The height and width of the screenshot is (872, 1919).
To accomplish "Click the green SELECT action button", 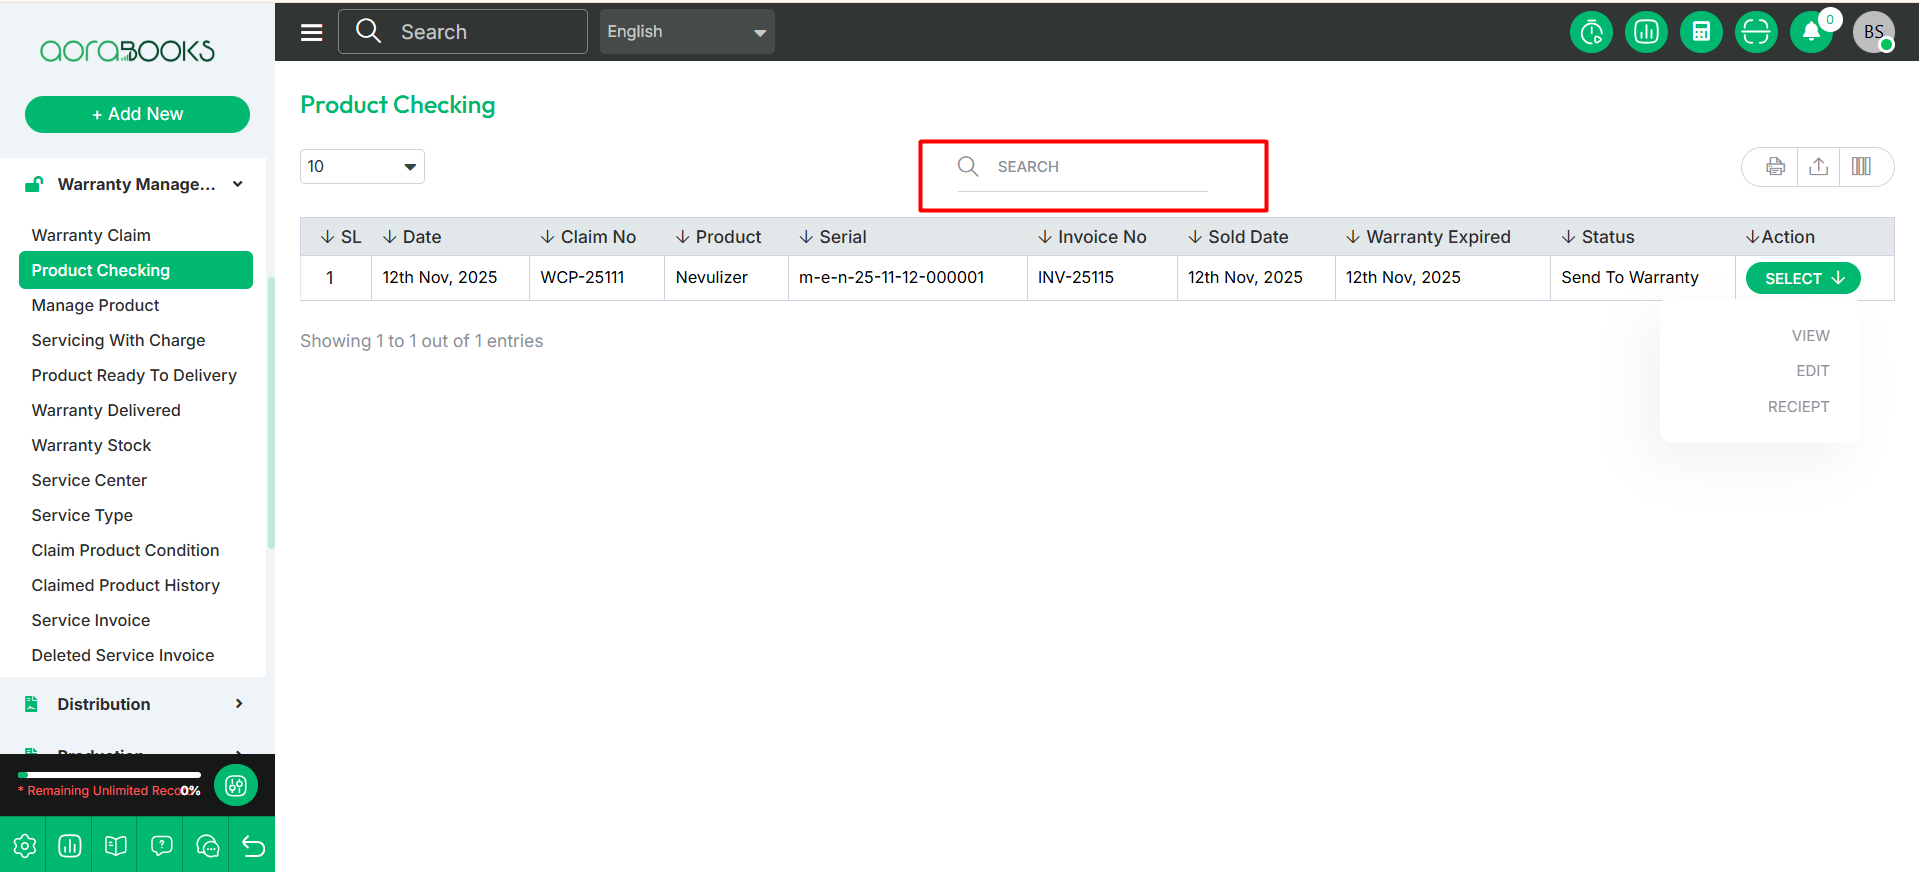I will click(x=1802, y=278).
